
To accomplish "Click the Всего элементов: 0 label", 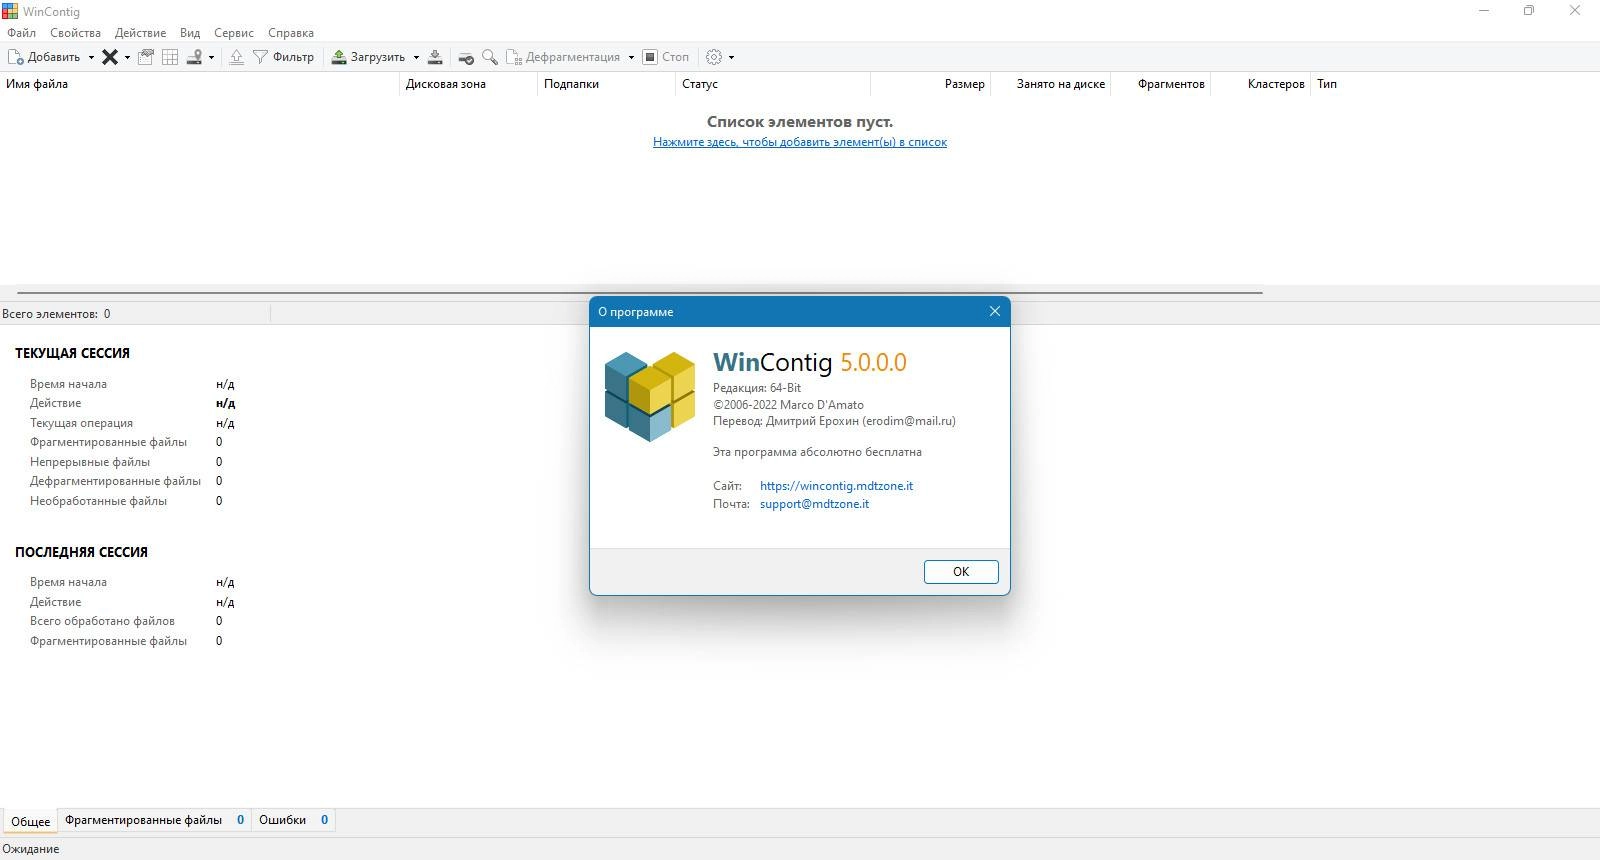I will pyautogui.click(x=56, y=314).
